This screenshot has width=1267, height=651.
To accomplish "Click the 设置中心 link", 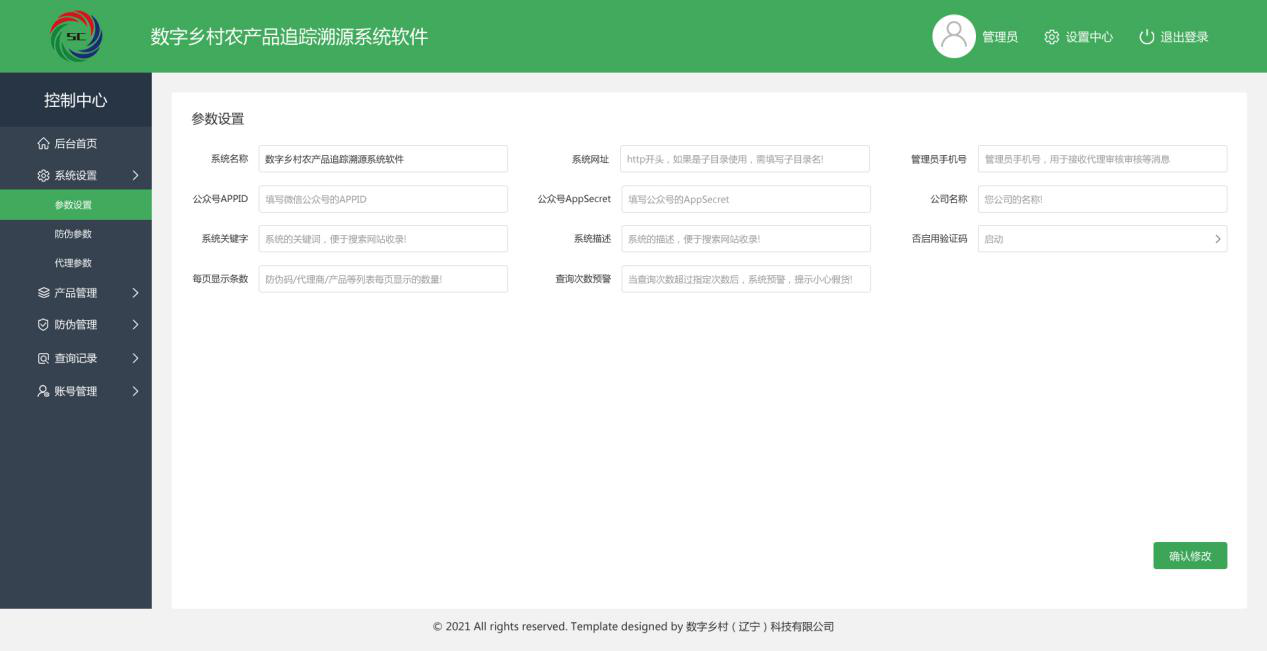I will coord(1089,37).
